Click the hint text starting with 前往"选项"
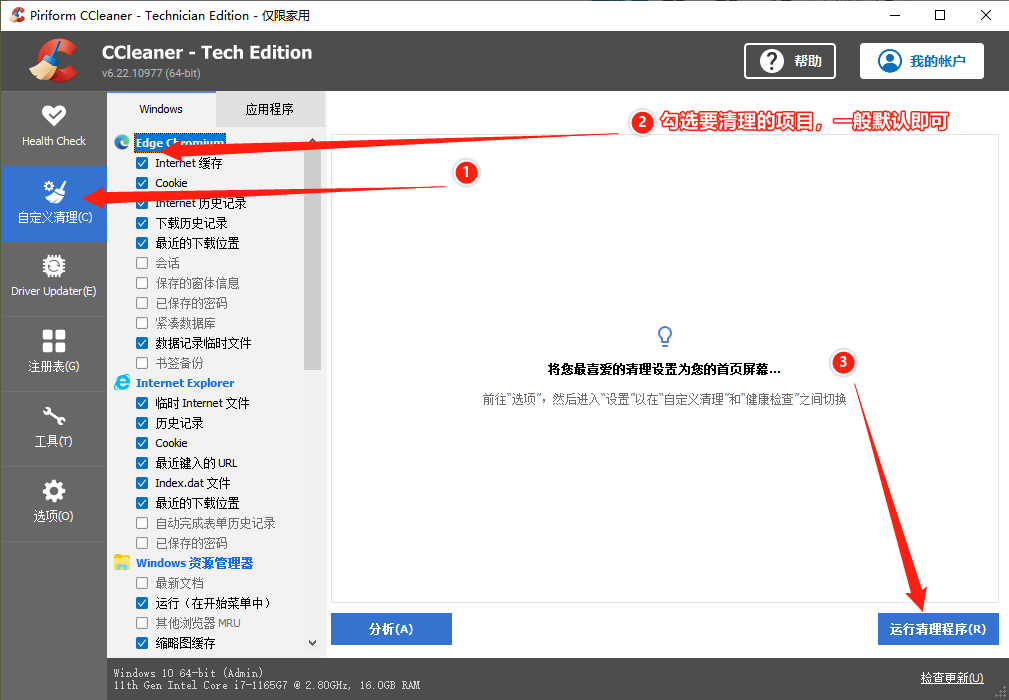The width and height of the screenshot is (1009, 700). [x=664, y=400]
